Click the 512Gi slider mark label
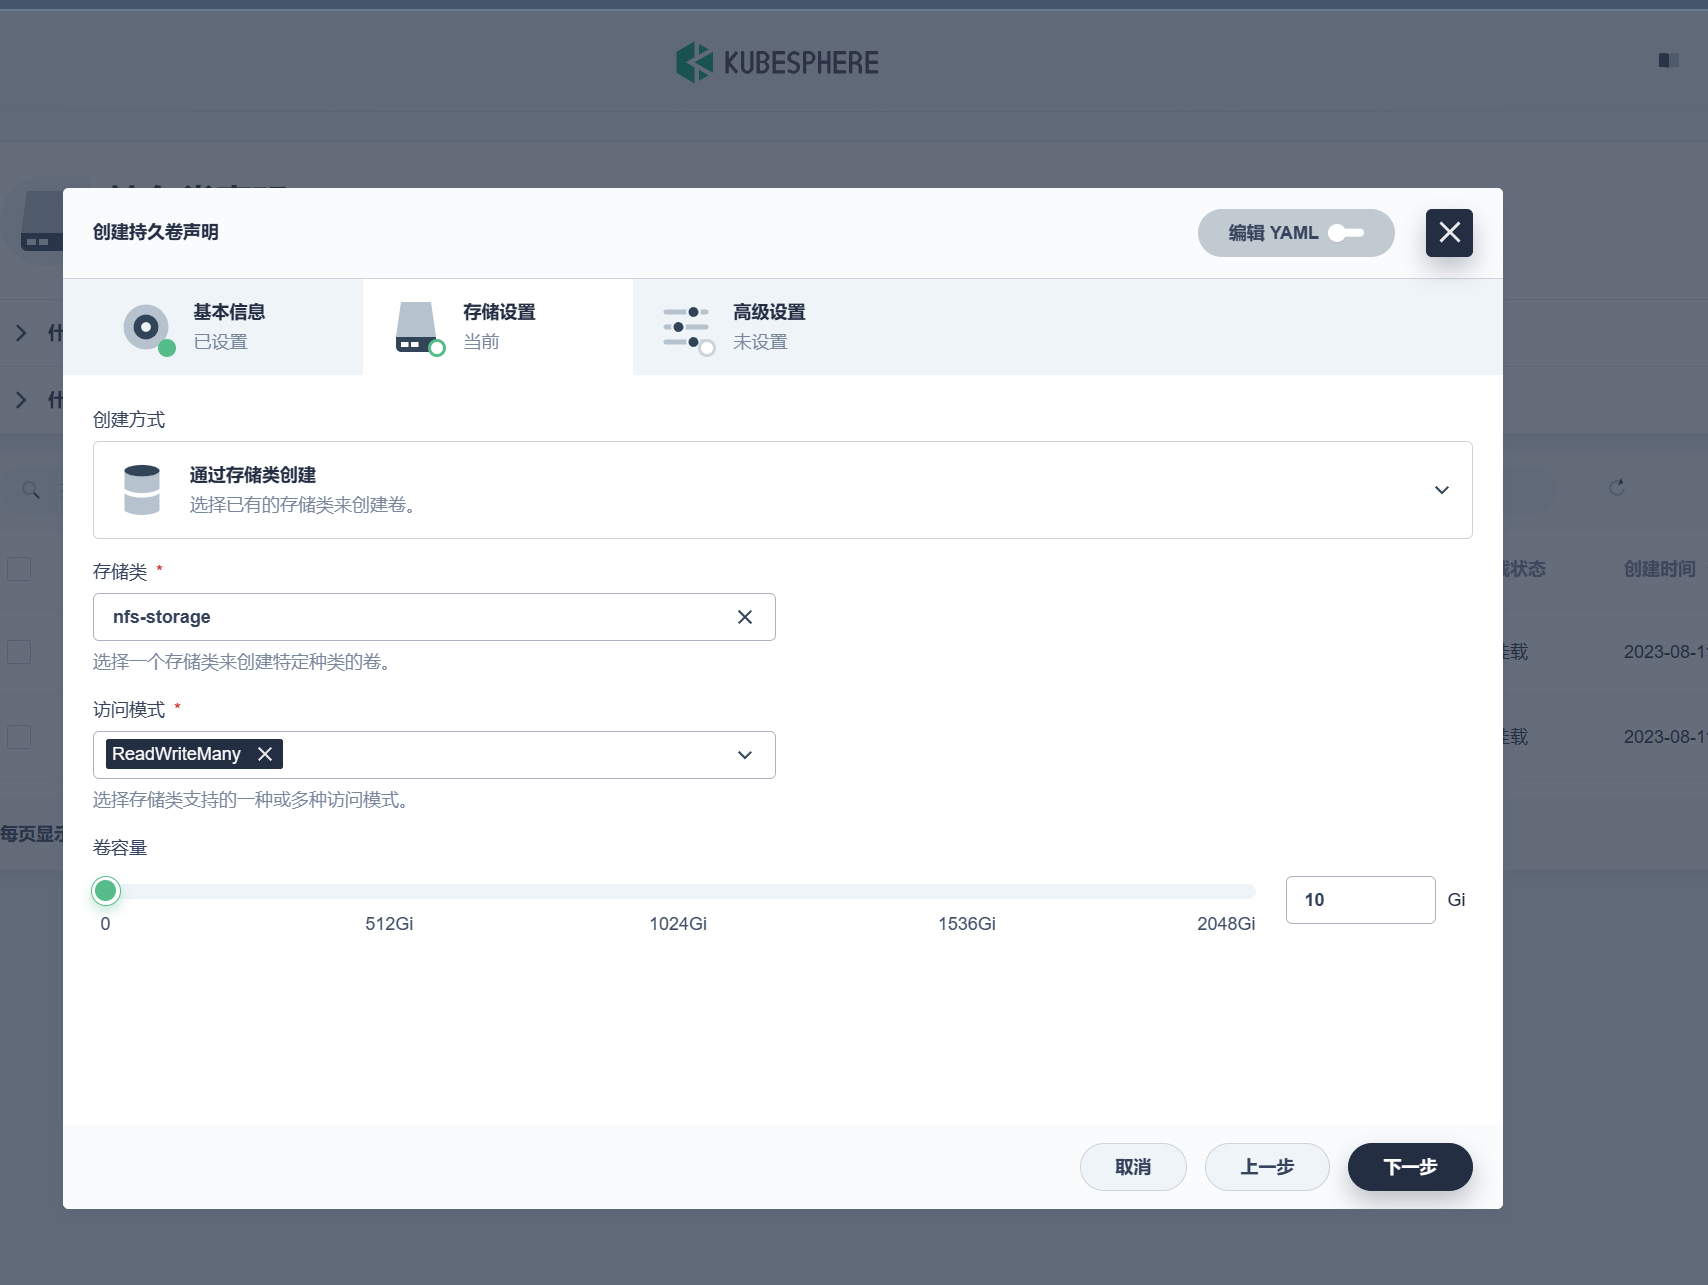 [x=389, y=924]
